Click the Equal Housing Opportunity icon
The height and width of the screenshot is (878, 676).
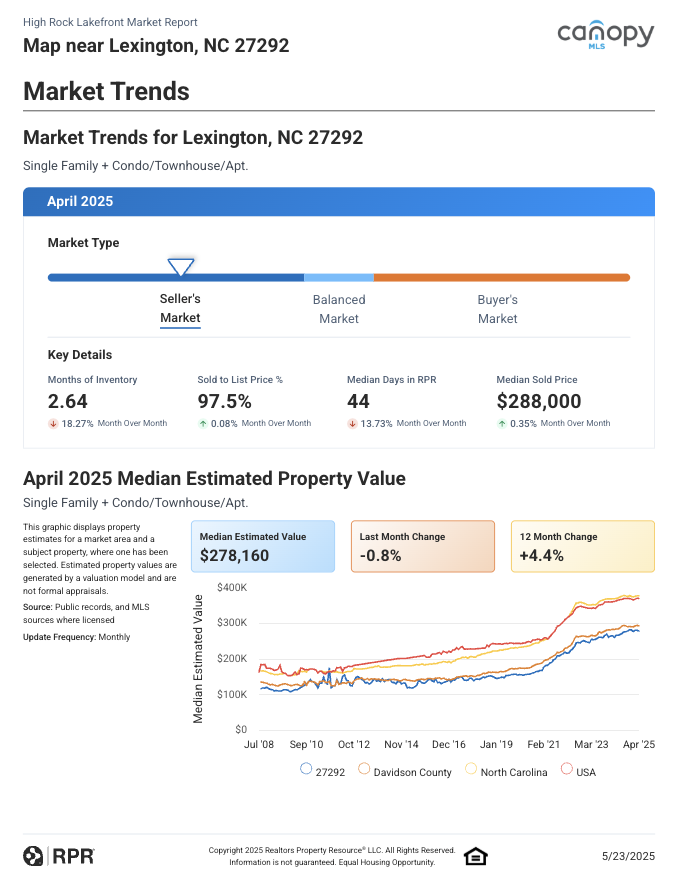(475, 856)
